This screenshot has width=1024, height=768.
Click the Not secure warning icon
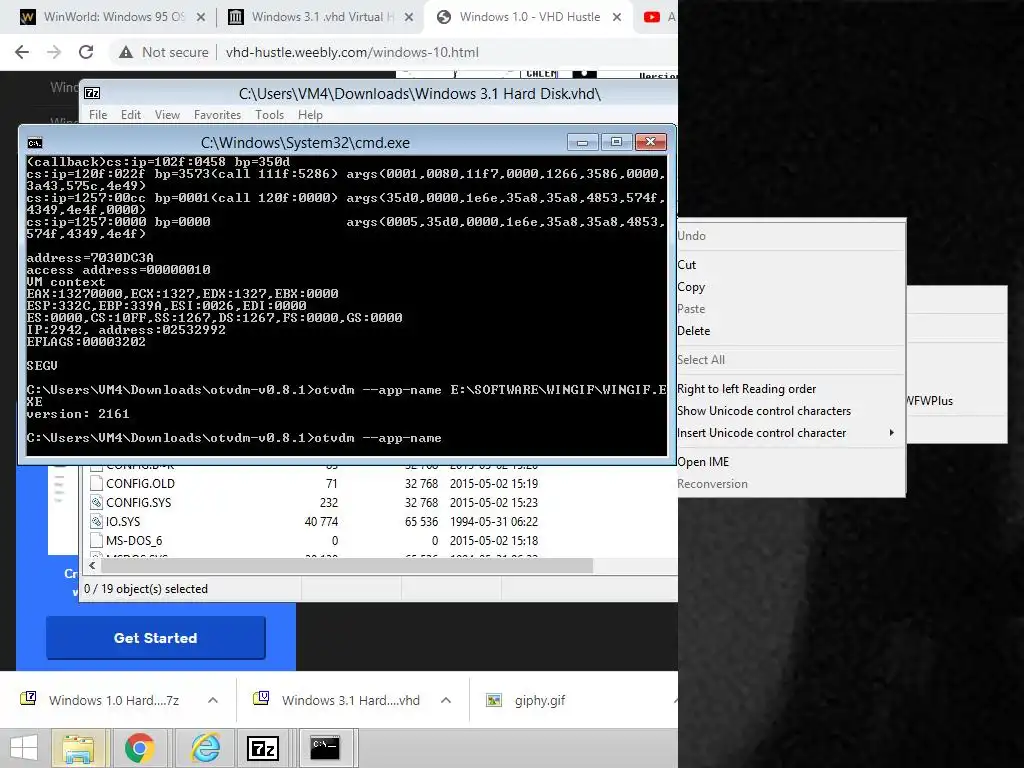(126, 52)
